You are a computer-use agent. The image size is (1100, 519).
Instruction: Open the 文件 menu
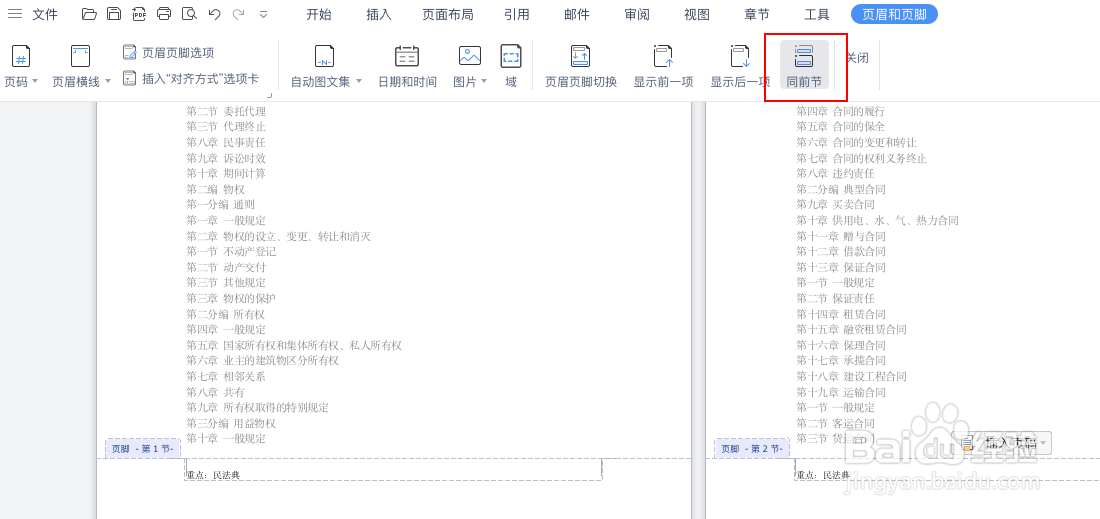[45, 14]
